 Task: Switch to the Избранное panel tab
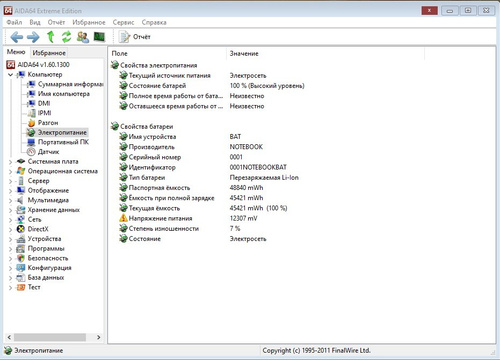pos(49,53)
